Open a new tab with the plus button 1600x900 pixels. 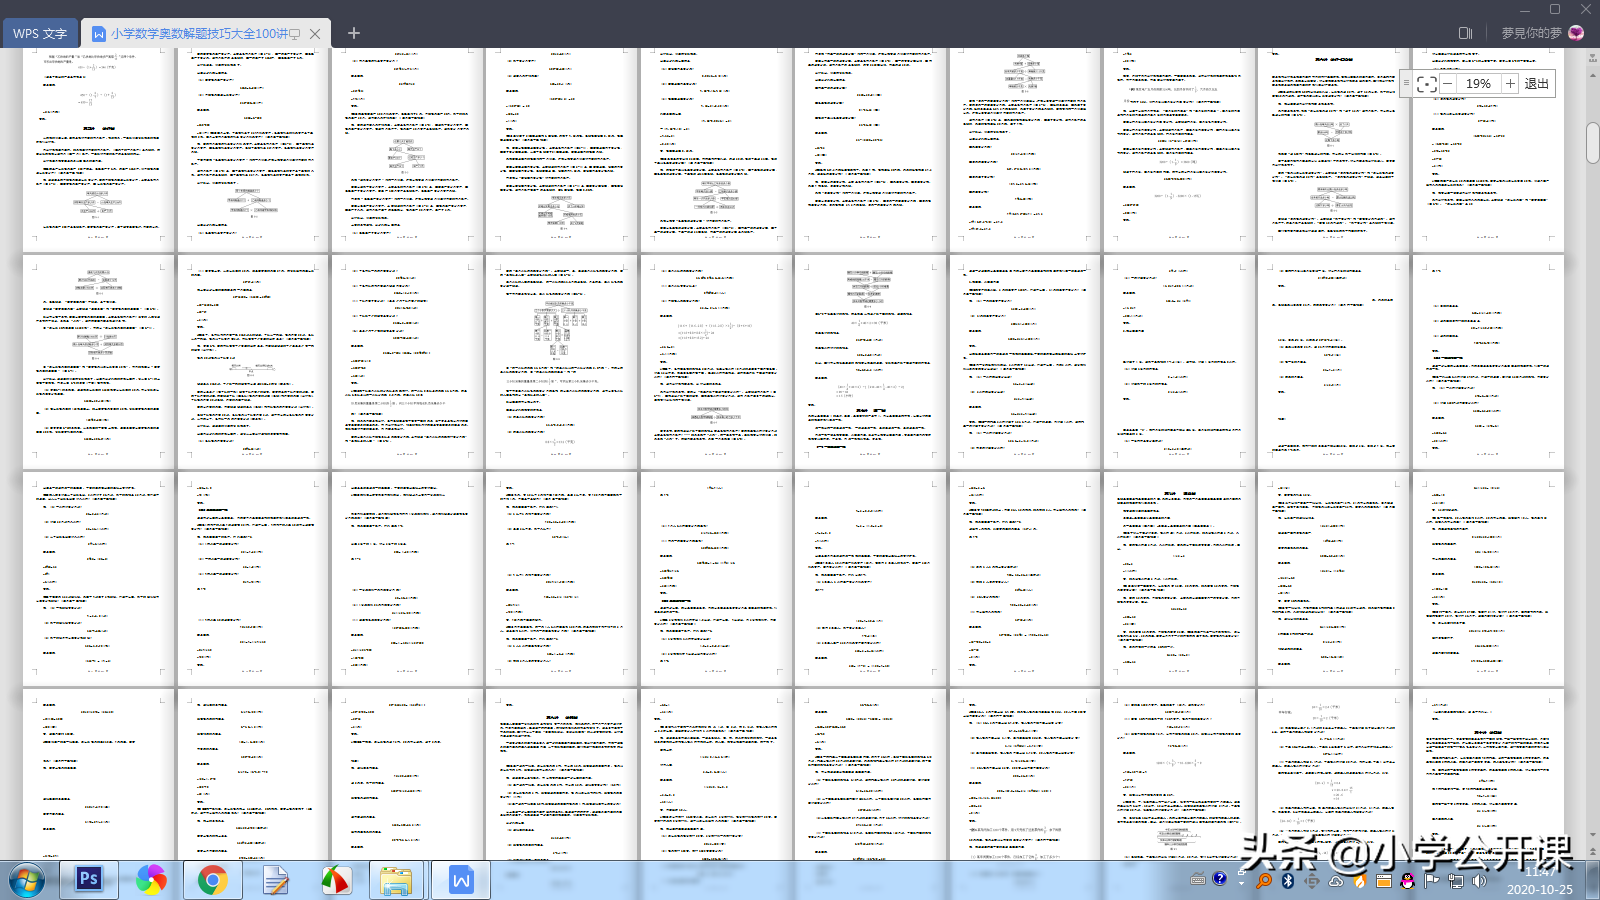pyautogui.click(x=353, y=33)
